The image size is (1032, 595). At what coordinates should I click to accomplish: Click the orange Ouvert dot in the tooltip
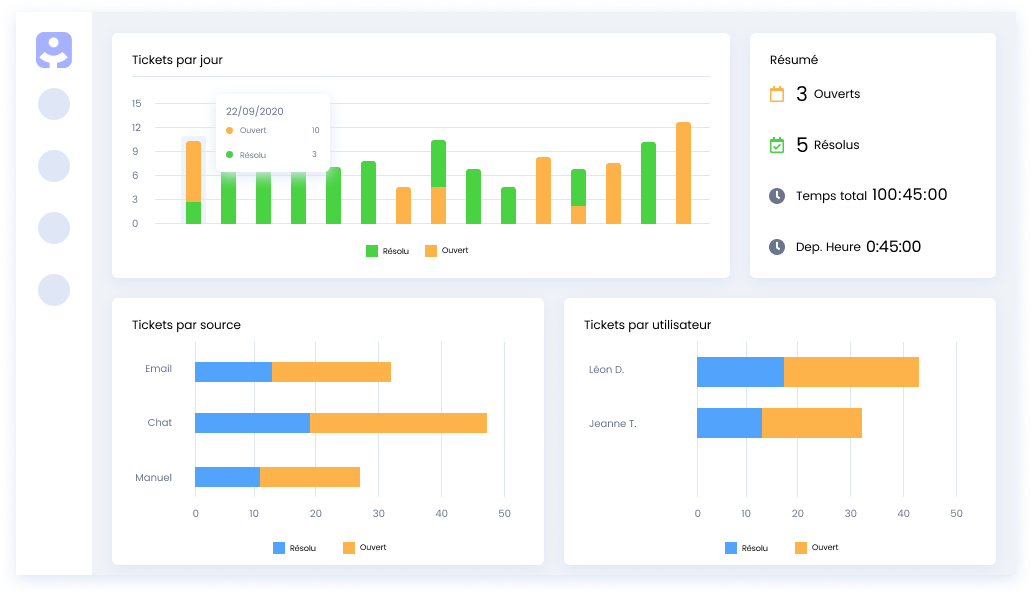230,131
